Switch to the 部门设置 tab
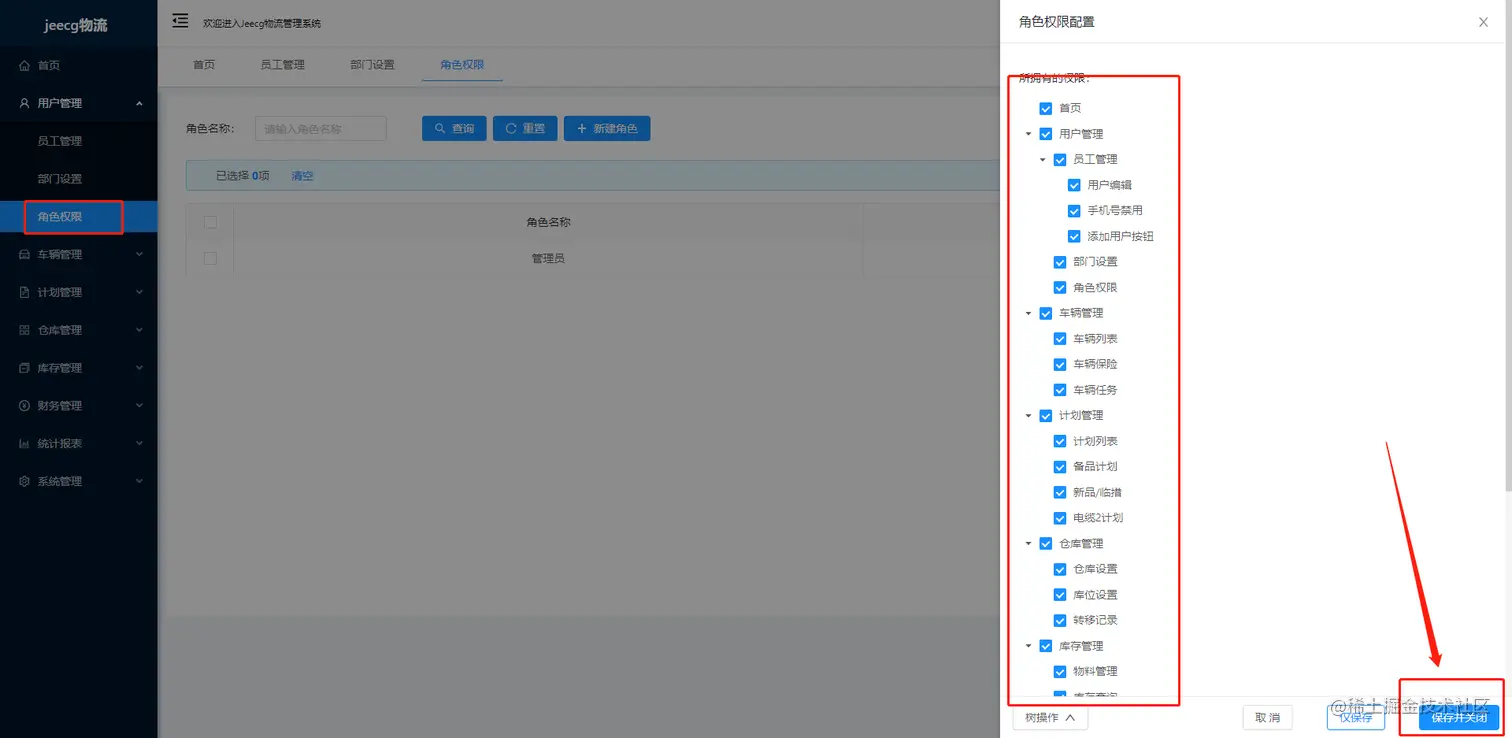Screen dimensions: 1512x738 [x=372, y=65]
